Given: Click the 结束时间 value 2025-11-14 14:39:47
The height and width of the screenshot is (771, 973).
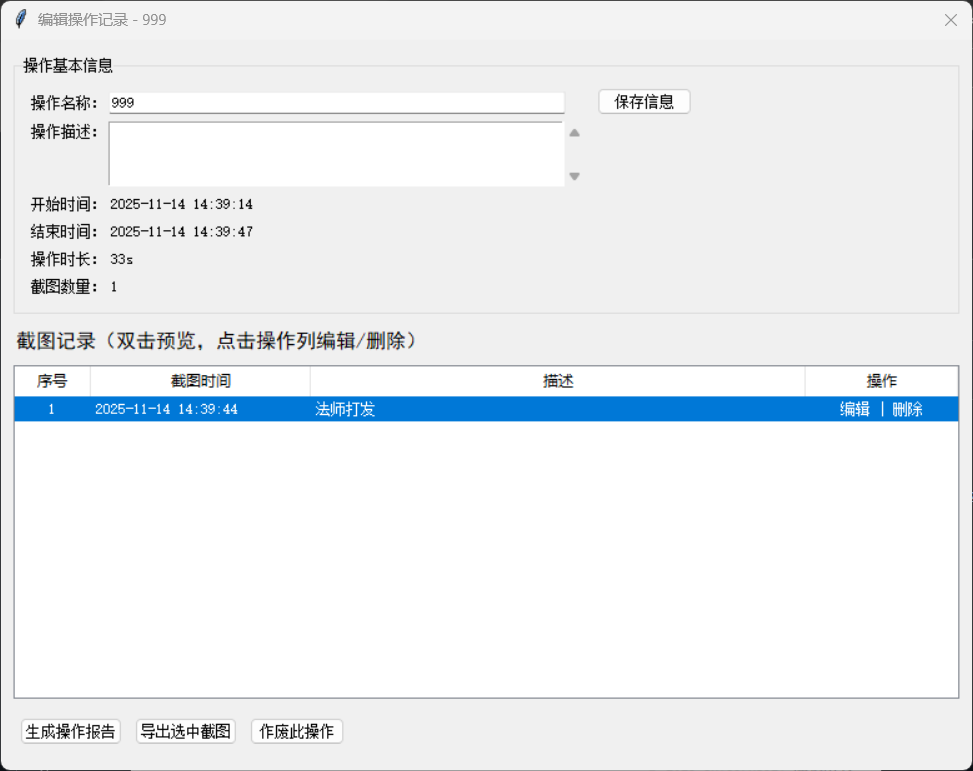Looking at the screenshot, I should (x=181, y=232).
